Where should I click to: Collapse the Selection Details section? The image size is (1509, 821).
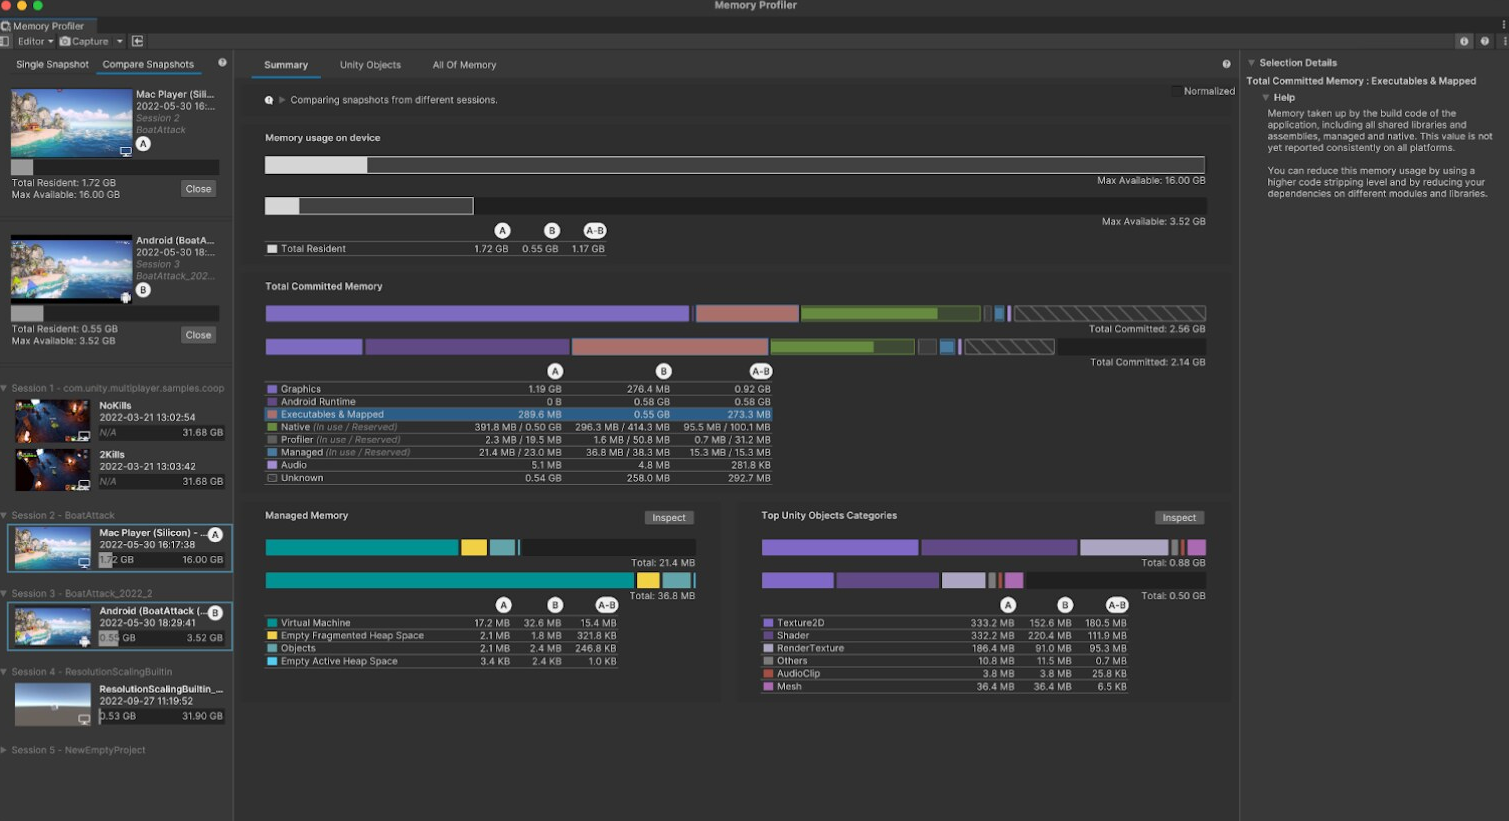pos(1251,63)
